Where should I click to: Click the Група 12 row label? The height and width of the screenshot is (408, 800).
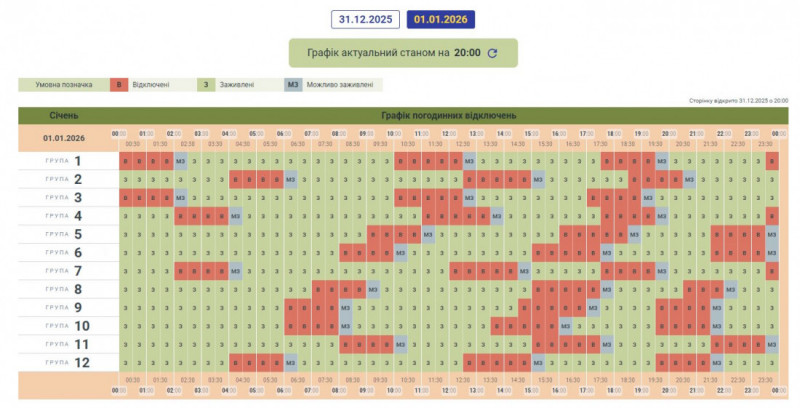tap(67, 362)
